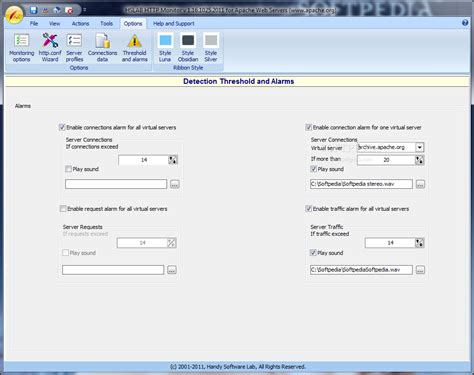Toggle Play sound for one virtual server alarm

(313, 169)
